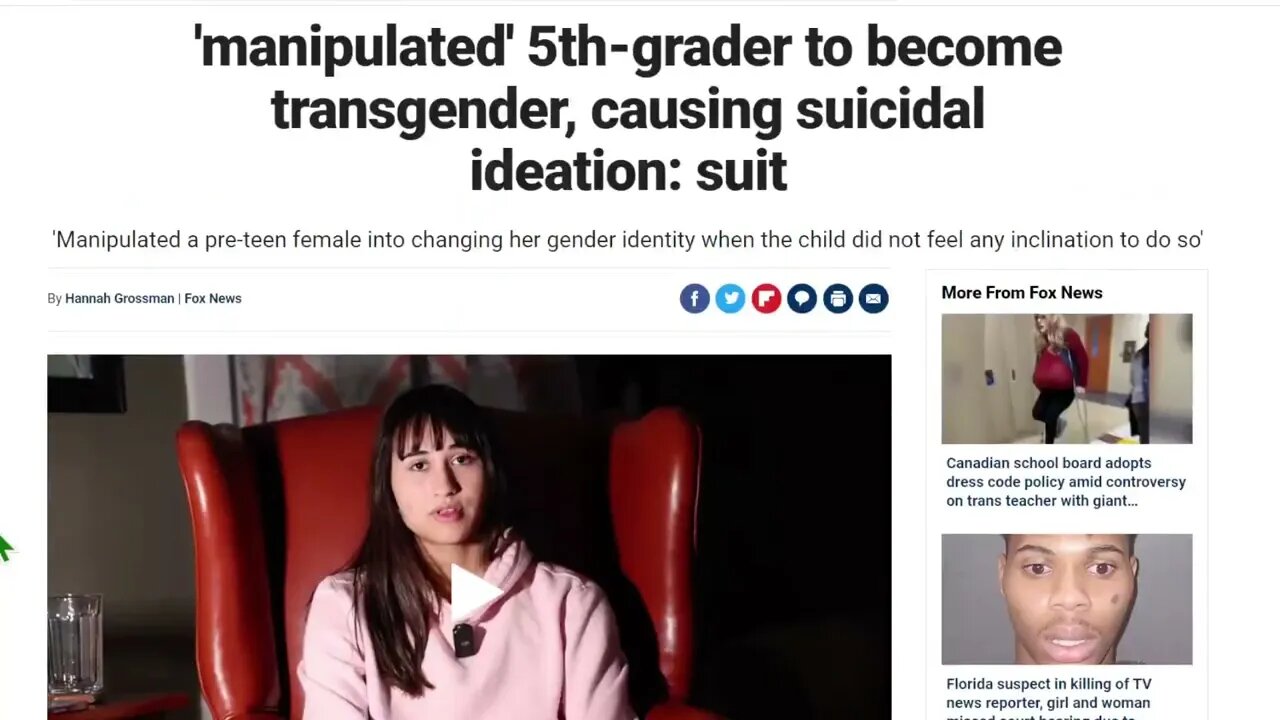Follow the Fox News byline link
The width and height of the screenshot is (1280, 720).
pos(213,298)
